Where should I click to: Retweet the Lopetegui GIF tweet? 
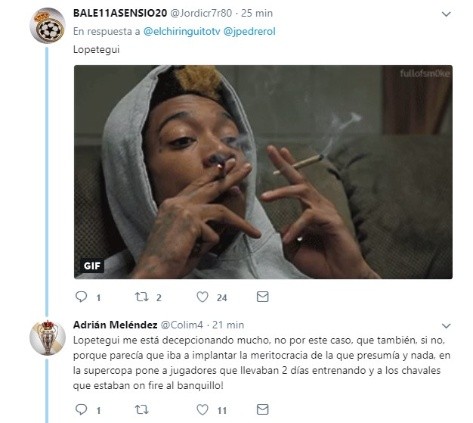tap(142, 296)
